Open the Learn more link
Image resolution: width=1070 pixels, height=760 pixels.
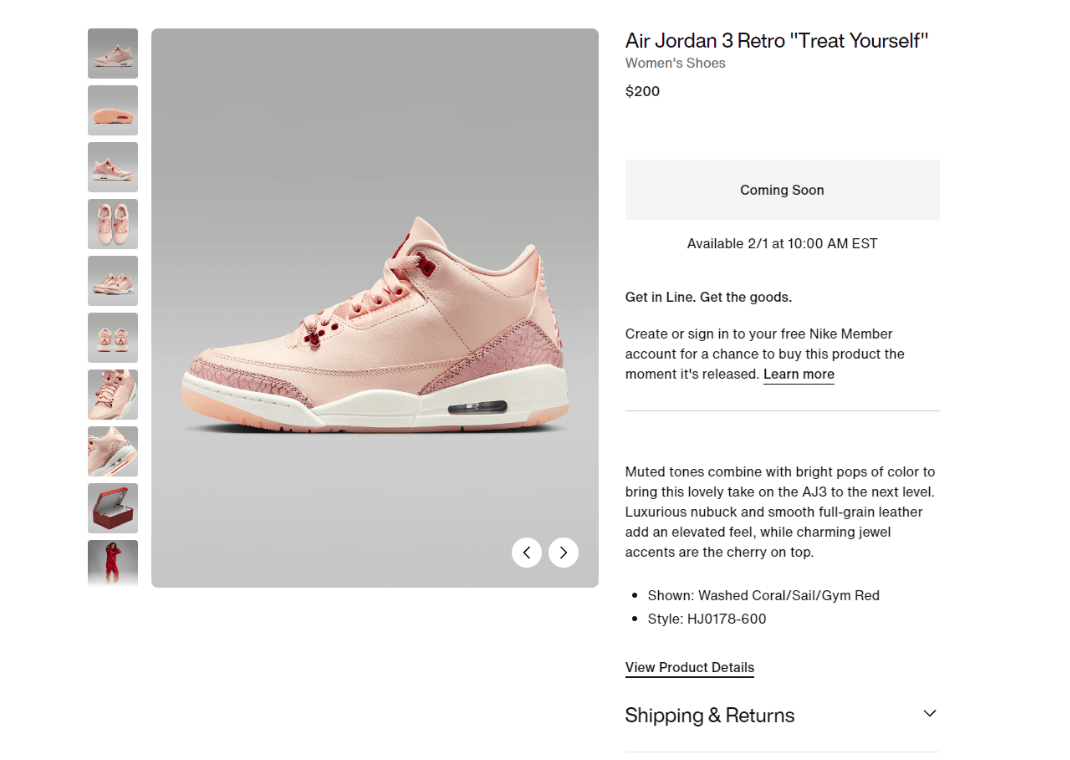point(798,374)
